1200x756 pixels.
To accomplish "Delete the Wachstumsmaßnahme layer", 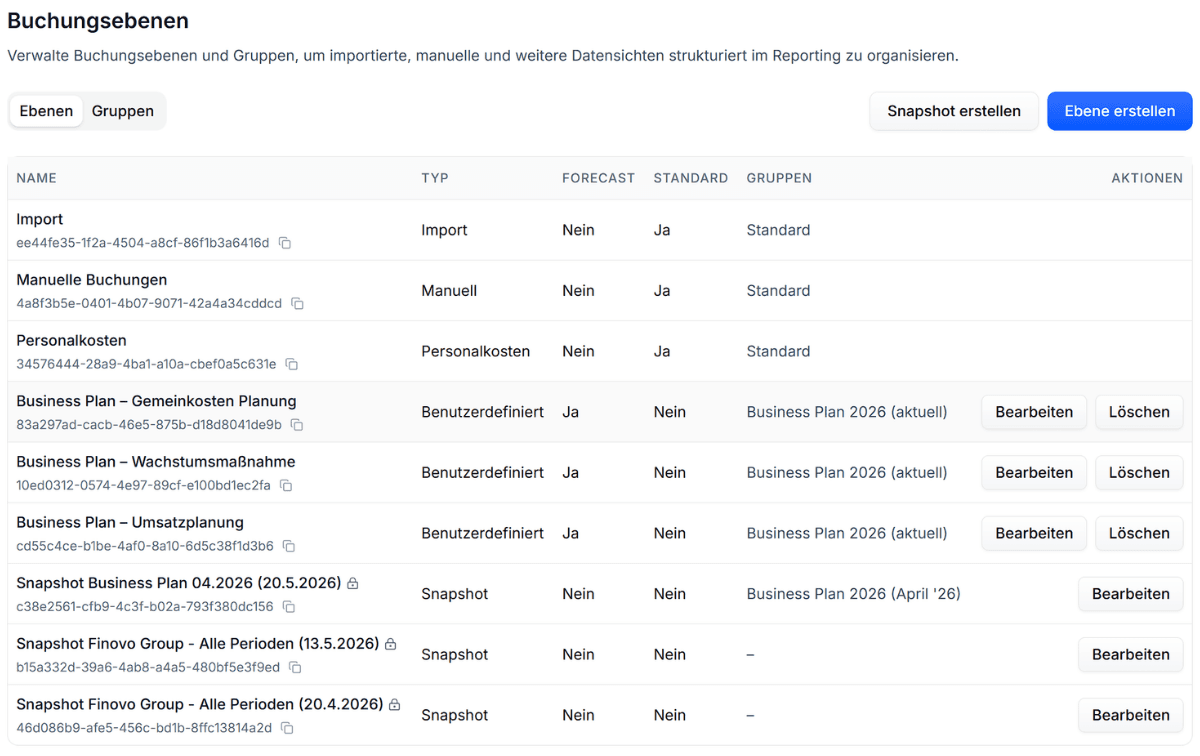I will tap(1139, 472).
